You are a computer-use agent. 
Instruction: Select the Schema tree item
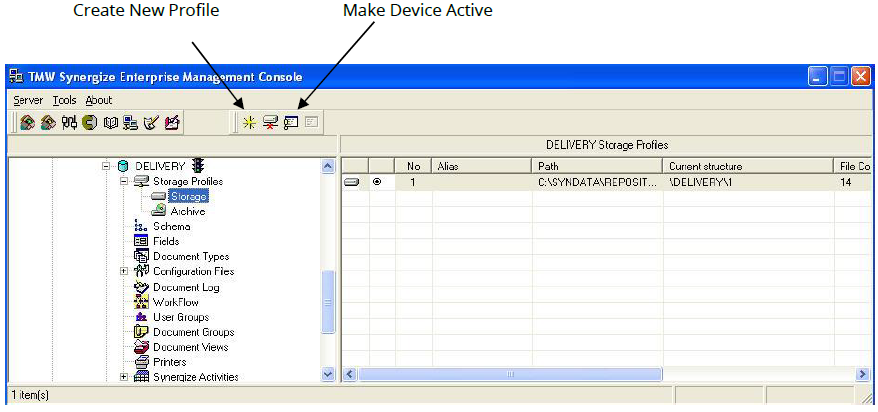point(170,226)
